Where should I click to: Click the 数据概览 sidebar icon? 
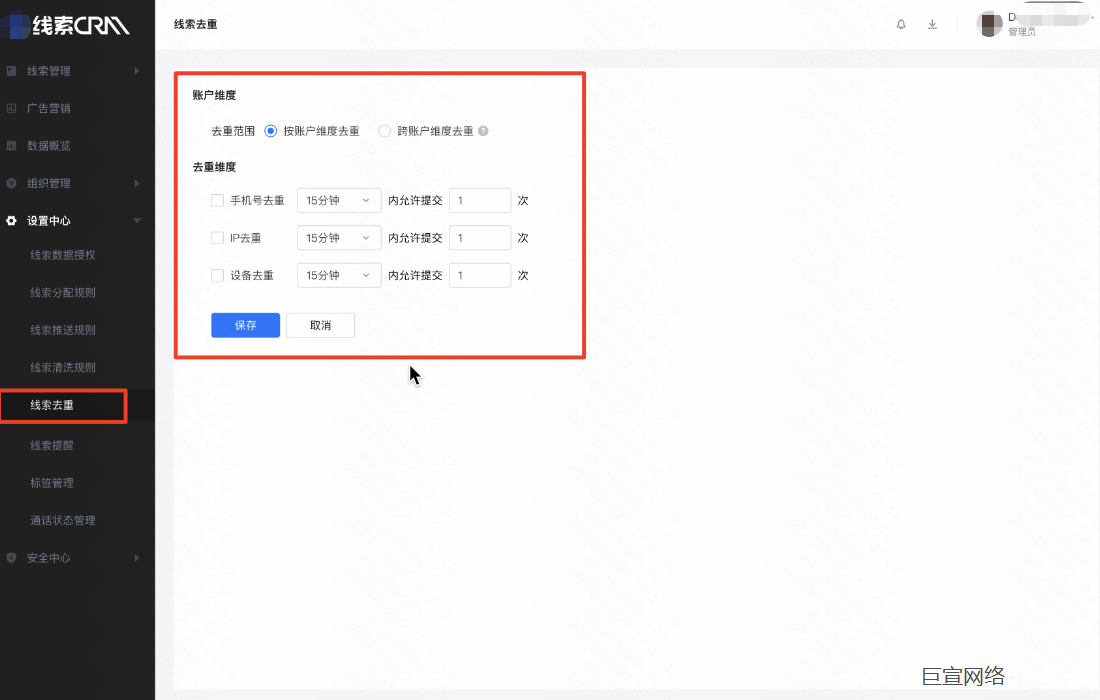tap(12, 146)
